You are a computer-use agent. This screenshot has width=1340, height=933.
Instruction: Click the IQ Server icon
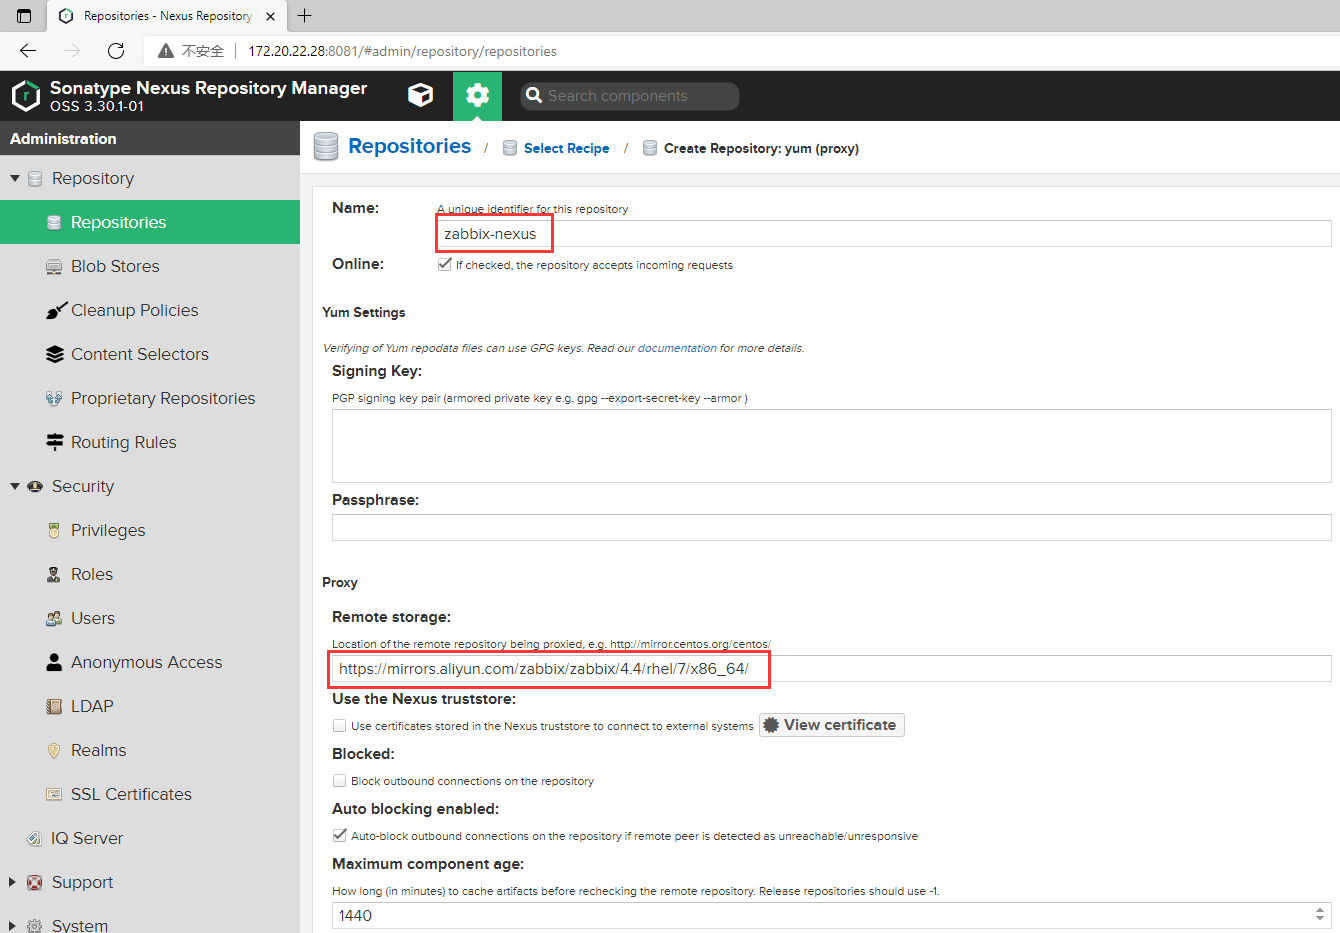click(34, 838)
